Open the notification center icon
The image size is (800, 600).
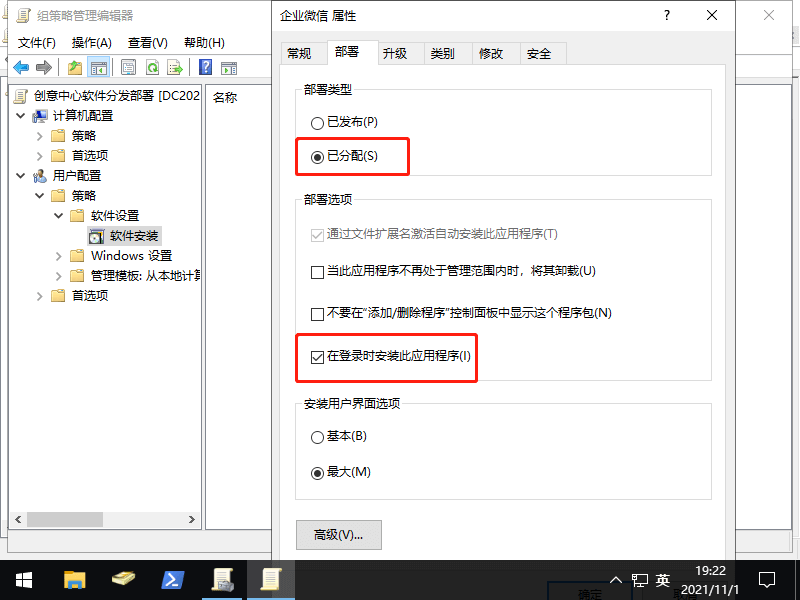[x=767, y=580]
